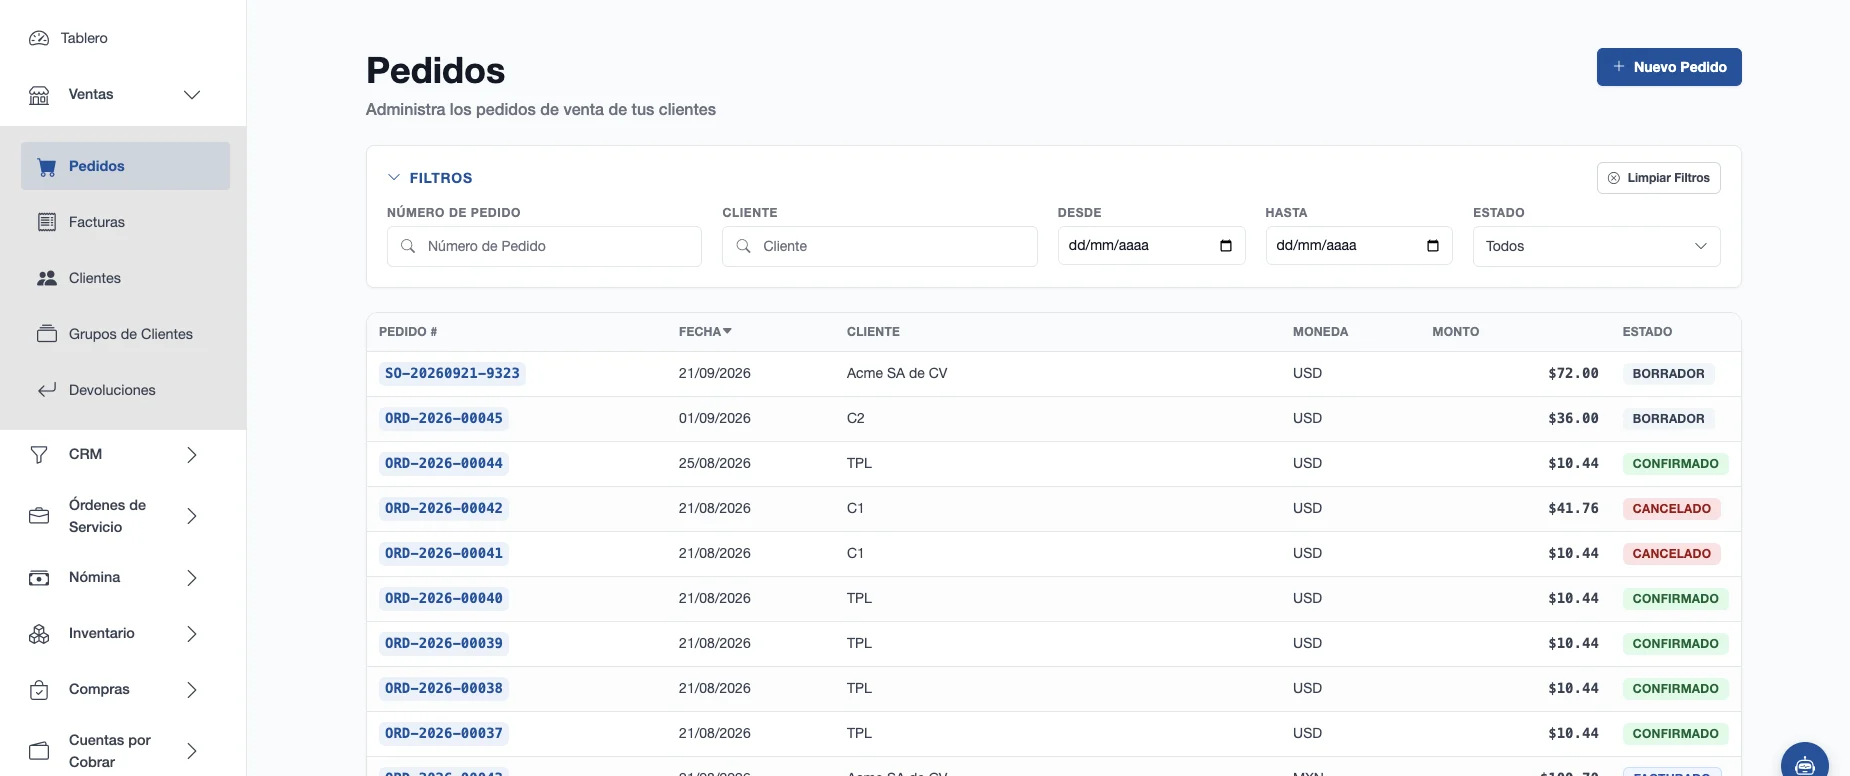
Task: Focus the Número de Pedido search field
Action: coord(544,246)
